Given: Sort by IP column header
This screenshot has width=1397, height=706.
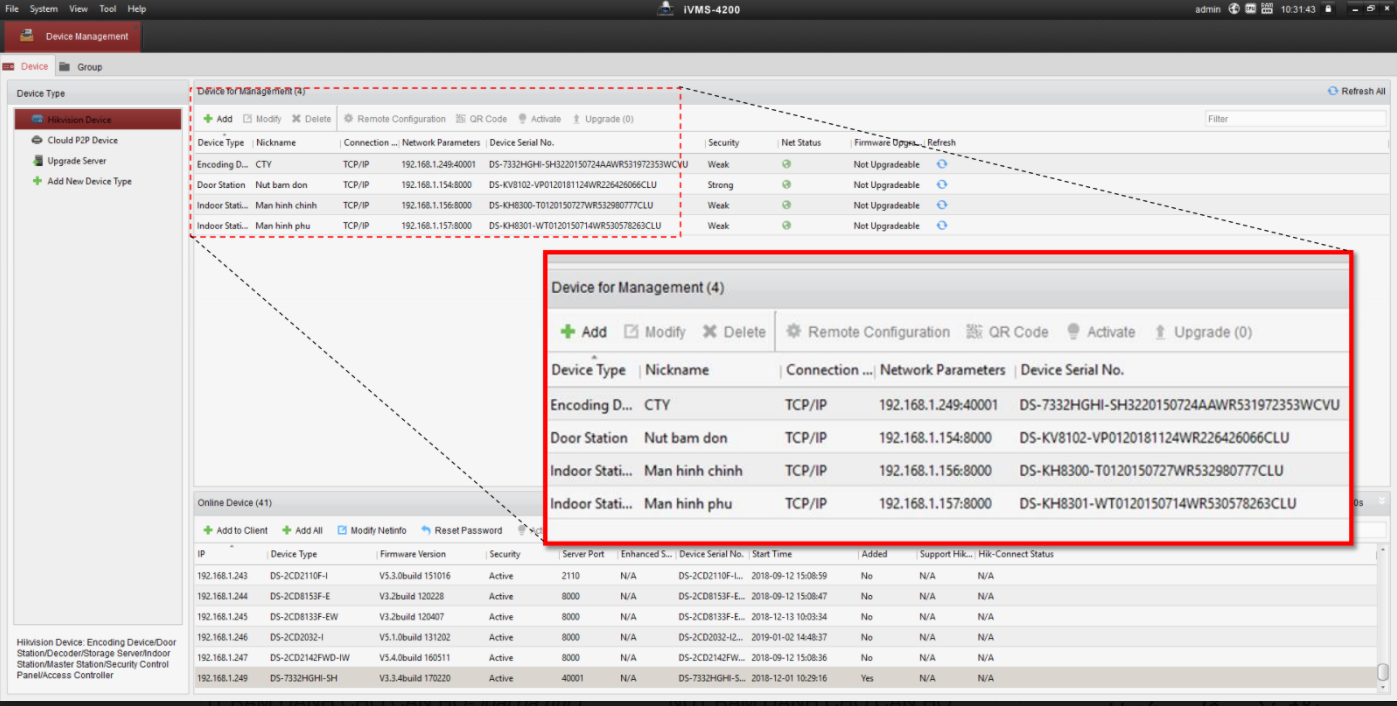Looking at the screenshot, I should click(x=230, y=554).
